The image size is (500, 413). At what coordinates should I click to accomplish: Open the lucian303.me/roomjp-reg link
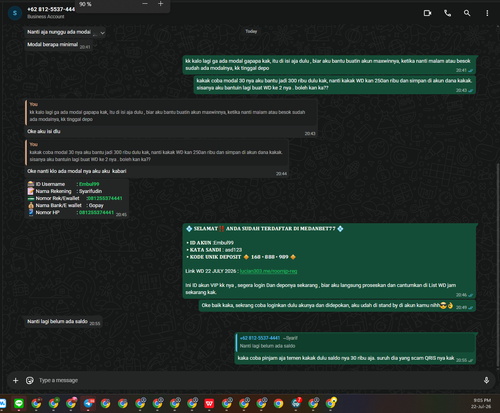(x=268, y=271)
